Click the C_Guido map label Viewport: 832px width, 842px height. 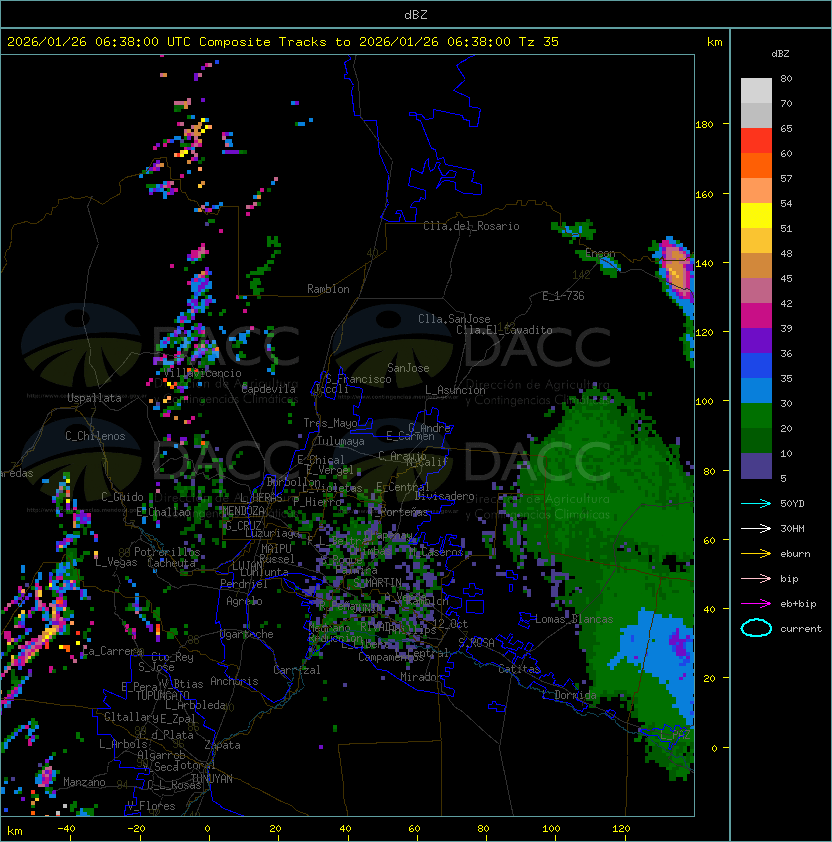click(x=122, y=497)
